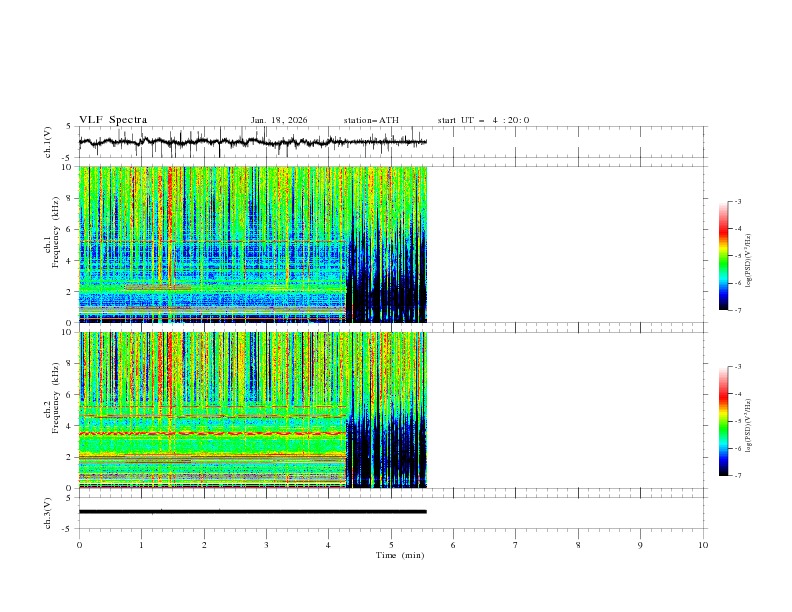This screenshot has height=612, width=792.
Task: Click the time axis tick label "10"
Action: 703,545
